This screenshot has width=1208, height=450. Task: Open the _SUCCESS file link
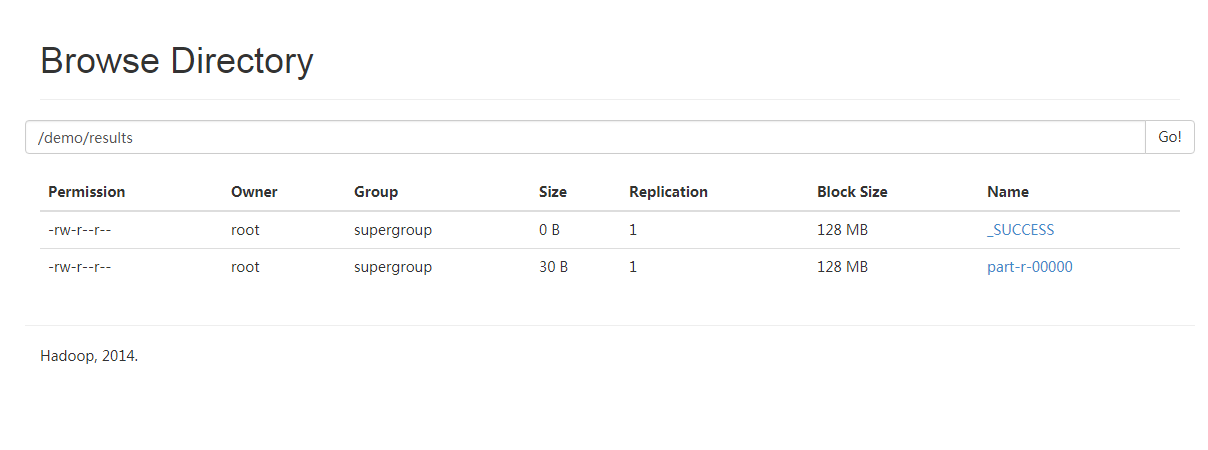[1020, 230]
